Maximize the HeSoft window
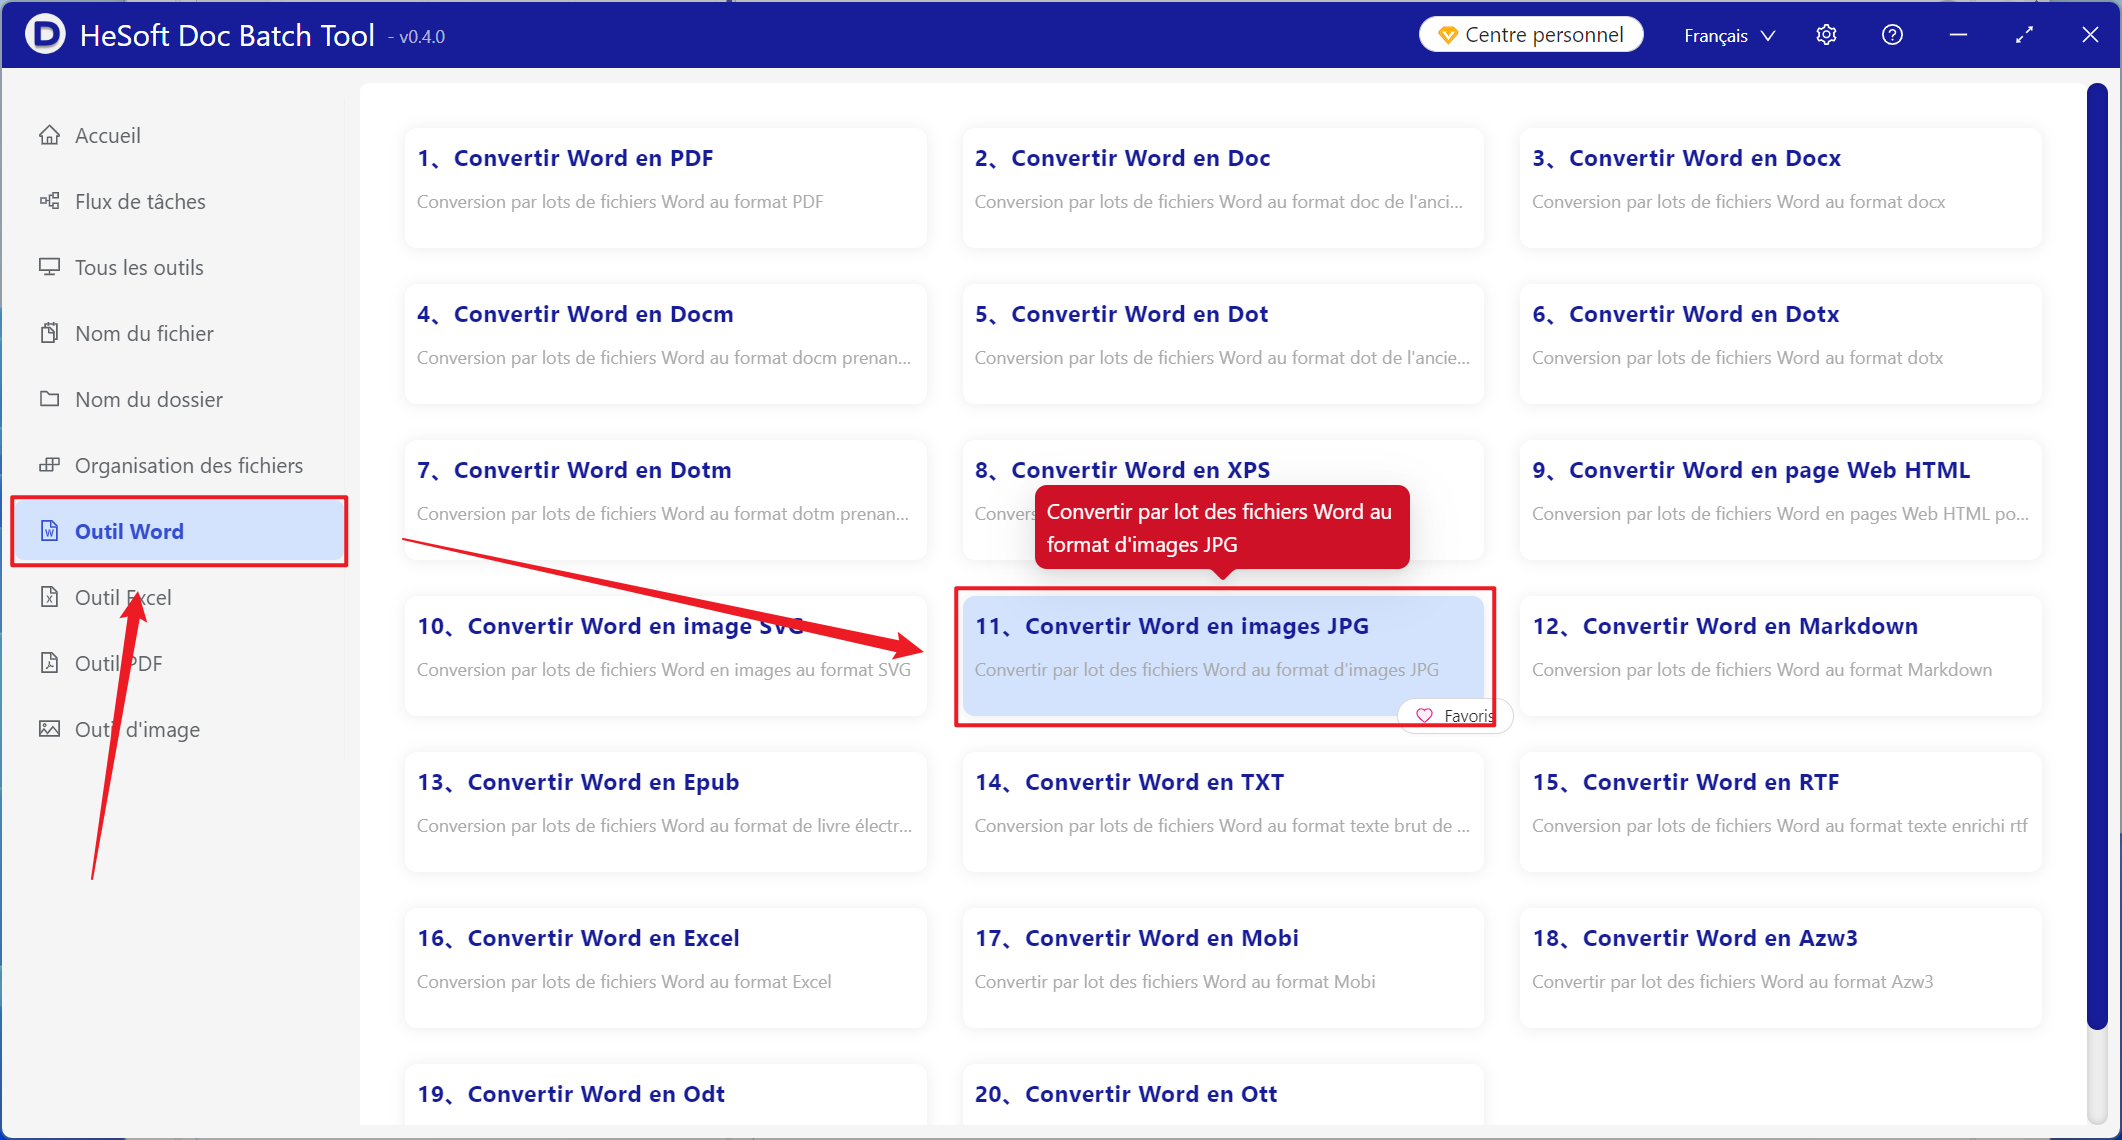The image size is (2122, 1140). [x=2024, y=35]
